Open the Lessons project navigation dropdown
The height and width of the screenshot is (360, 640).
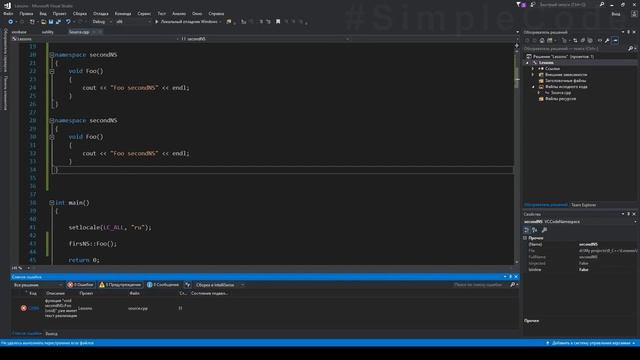pos(95,39)
